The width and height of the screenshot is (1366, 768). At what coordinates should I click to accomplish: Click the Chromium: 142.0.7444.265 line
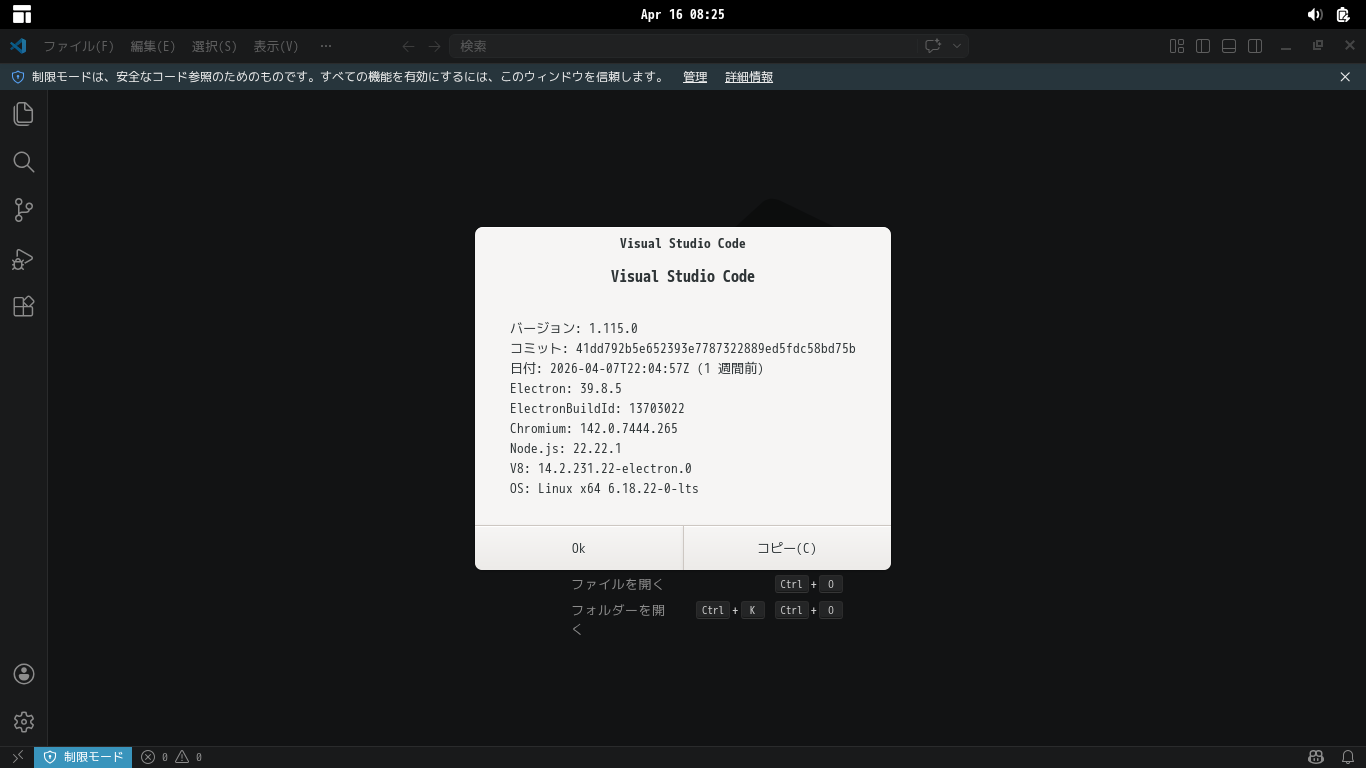[594, 428]
